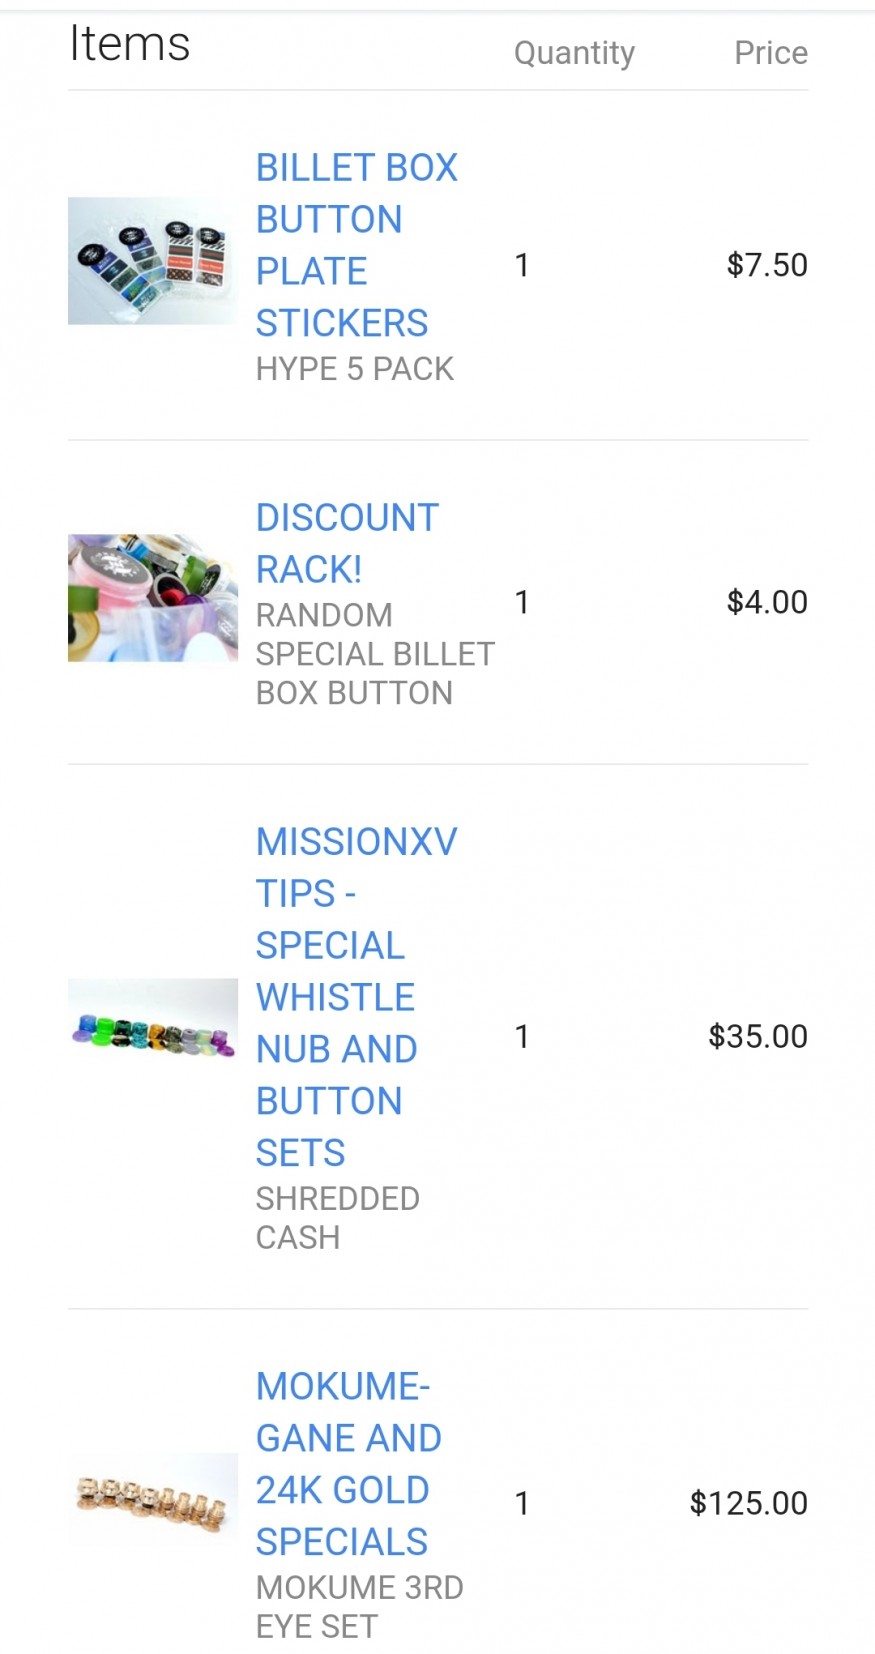Click the Items heading

coord(129,44)
